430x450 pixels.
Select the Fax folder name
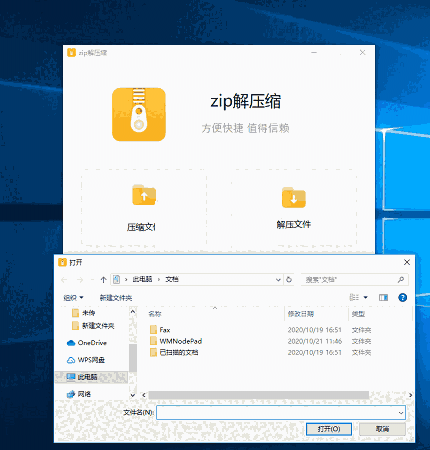coord(165,330)
